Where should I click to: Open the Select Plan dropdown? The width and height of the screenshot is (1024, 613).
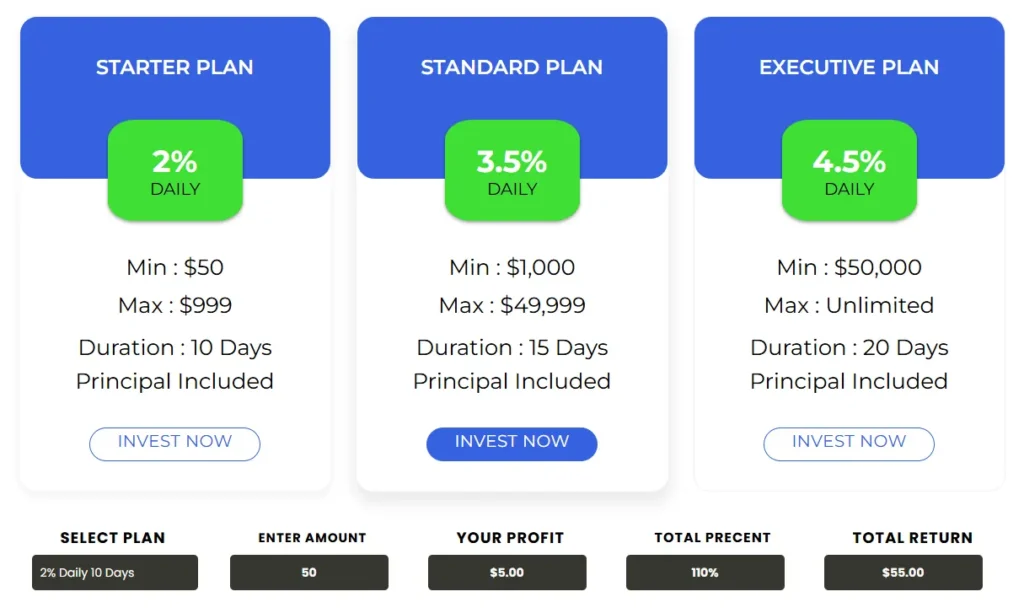(x=115, y=573)
